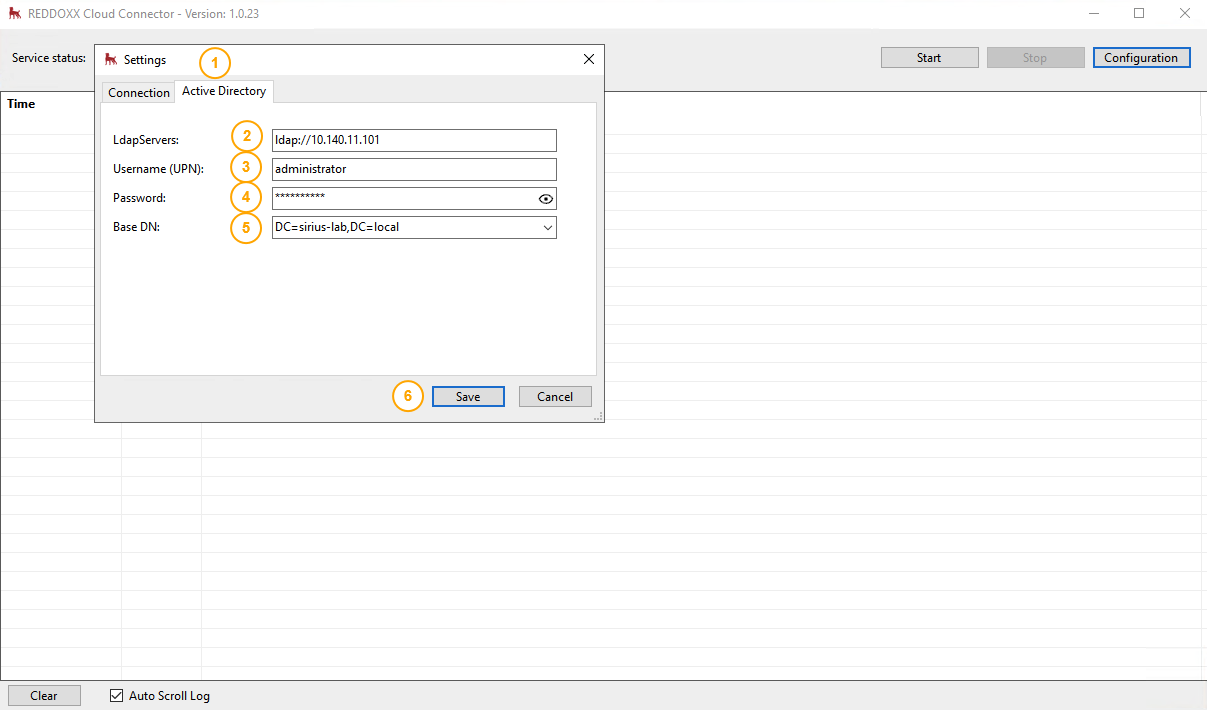Close the Settings dialog with the X
The width and height of the screenshot is (1207, 710).
[x=588, y=59]
